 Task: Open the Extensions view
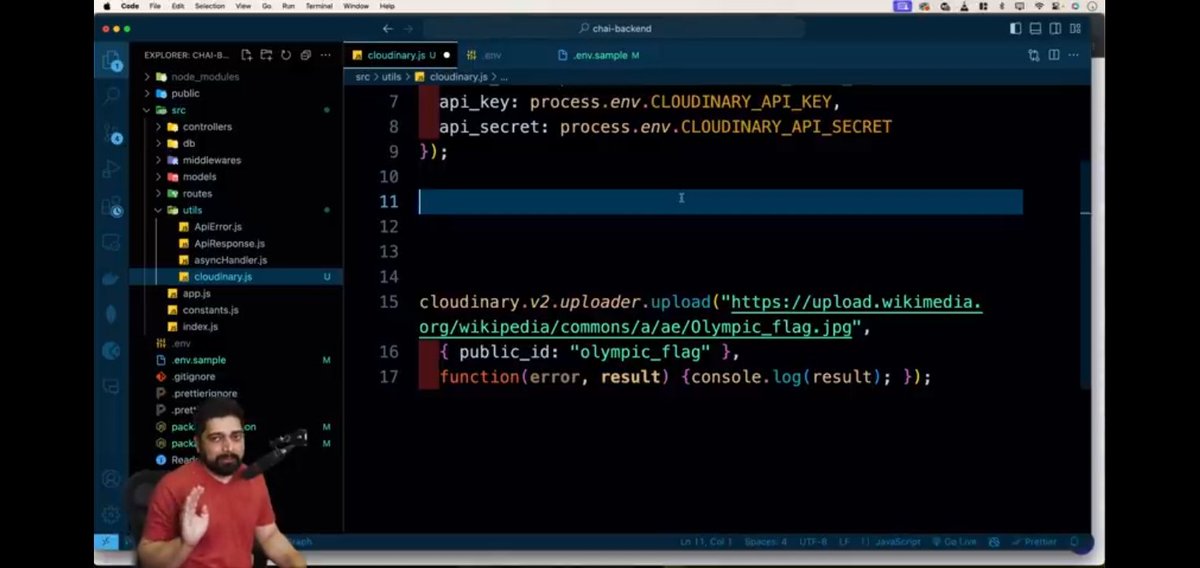click(111, 207)
